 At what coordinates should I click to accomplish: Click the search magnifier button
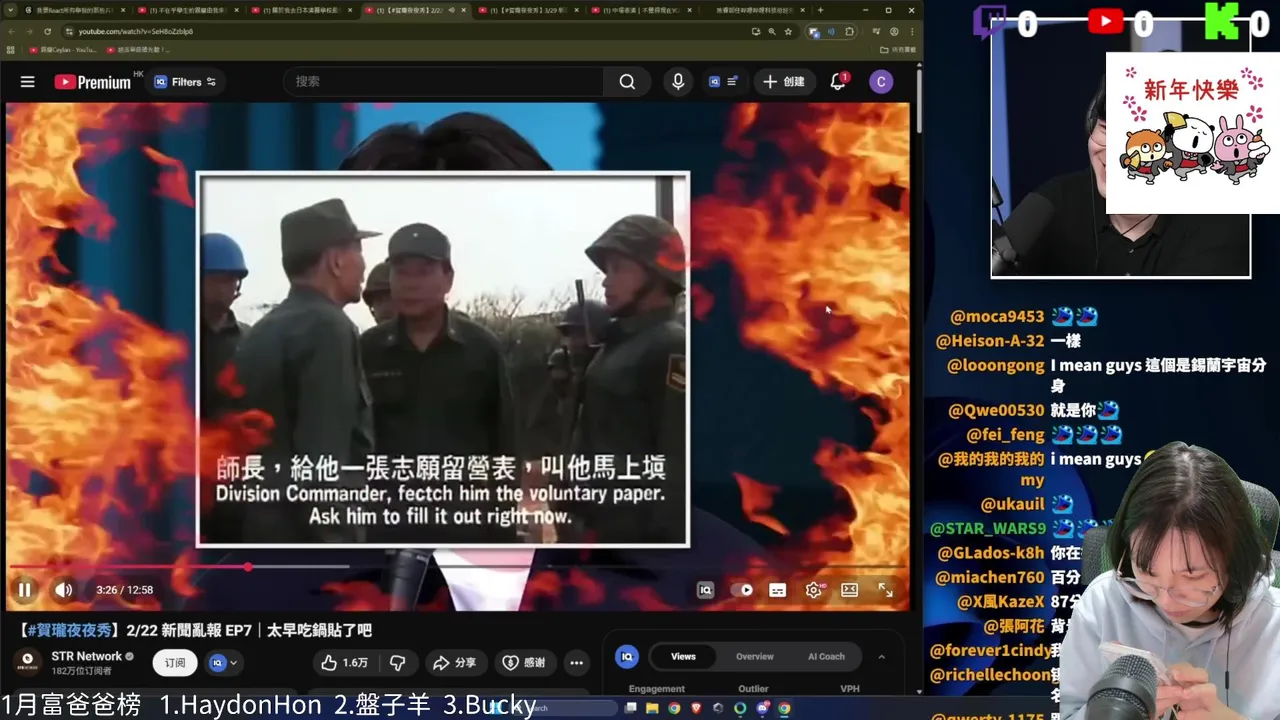(627, 82)
